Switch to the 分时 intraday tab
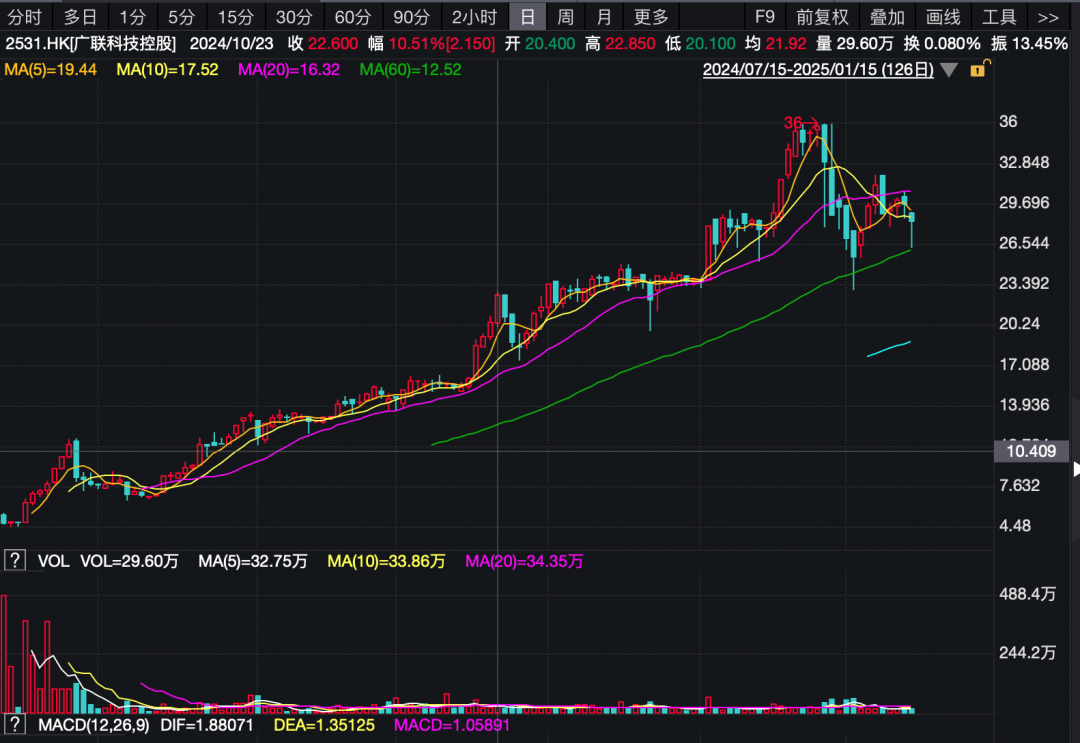 pyautogui.click(x=25, y=17)
